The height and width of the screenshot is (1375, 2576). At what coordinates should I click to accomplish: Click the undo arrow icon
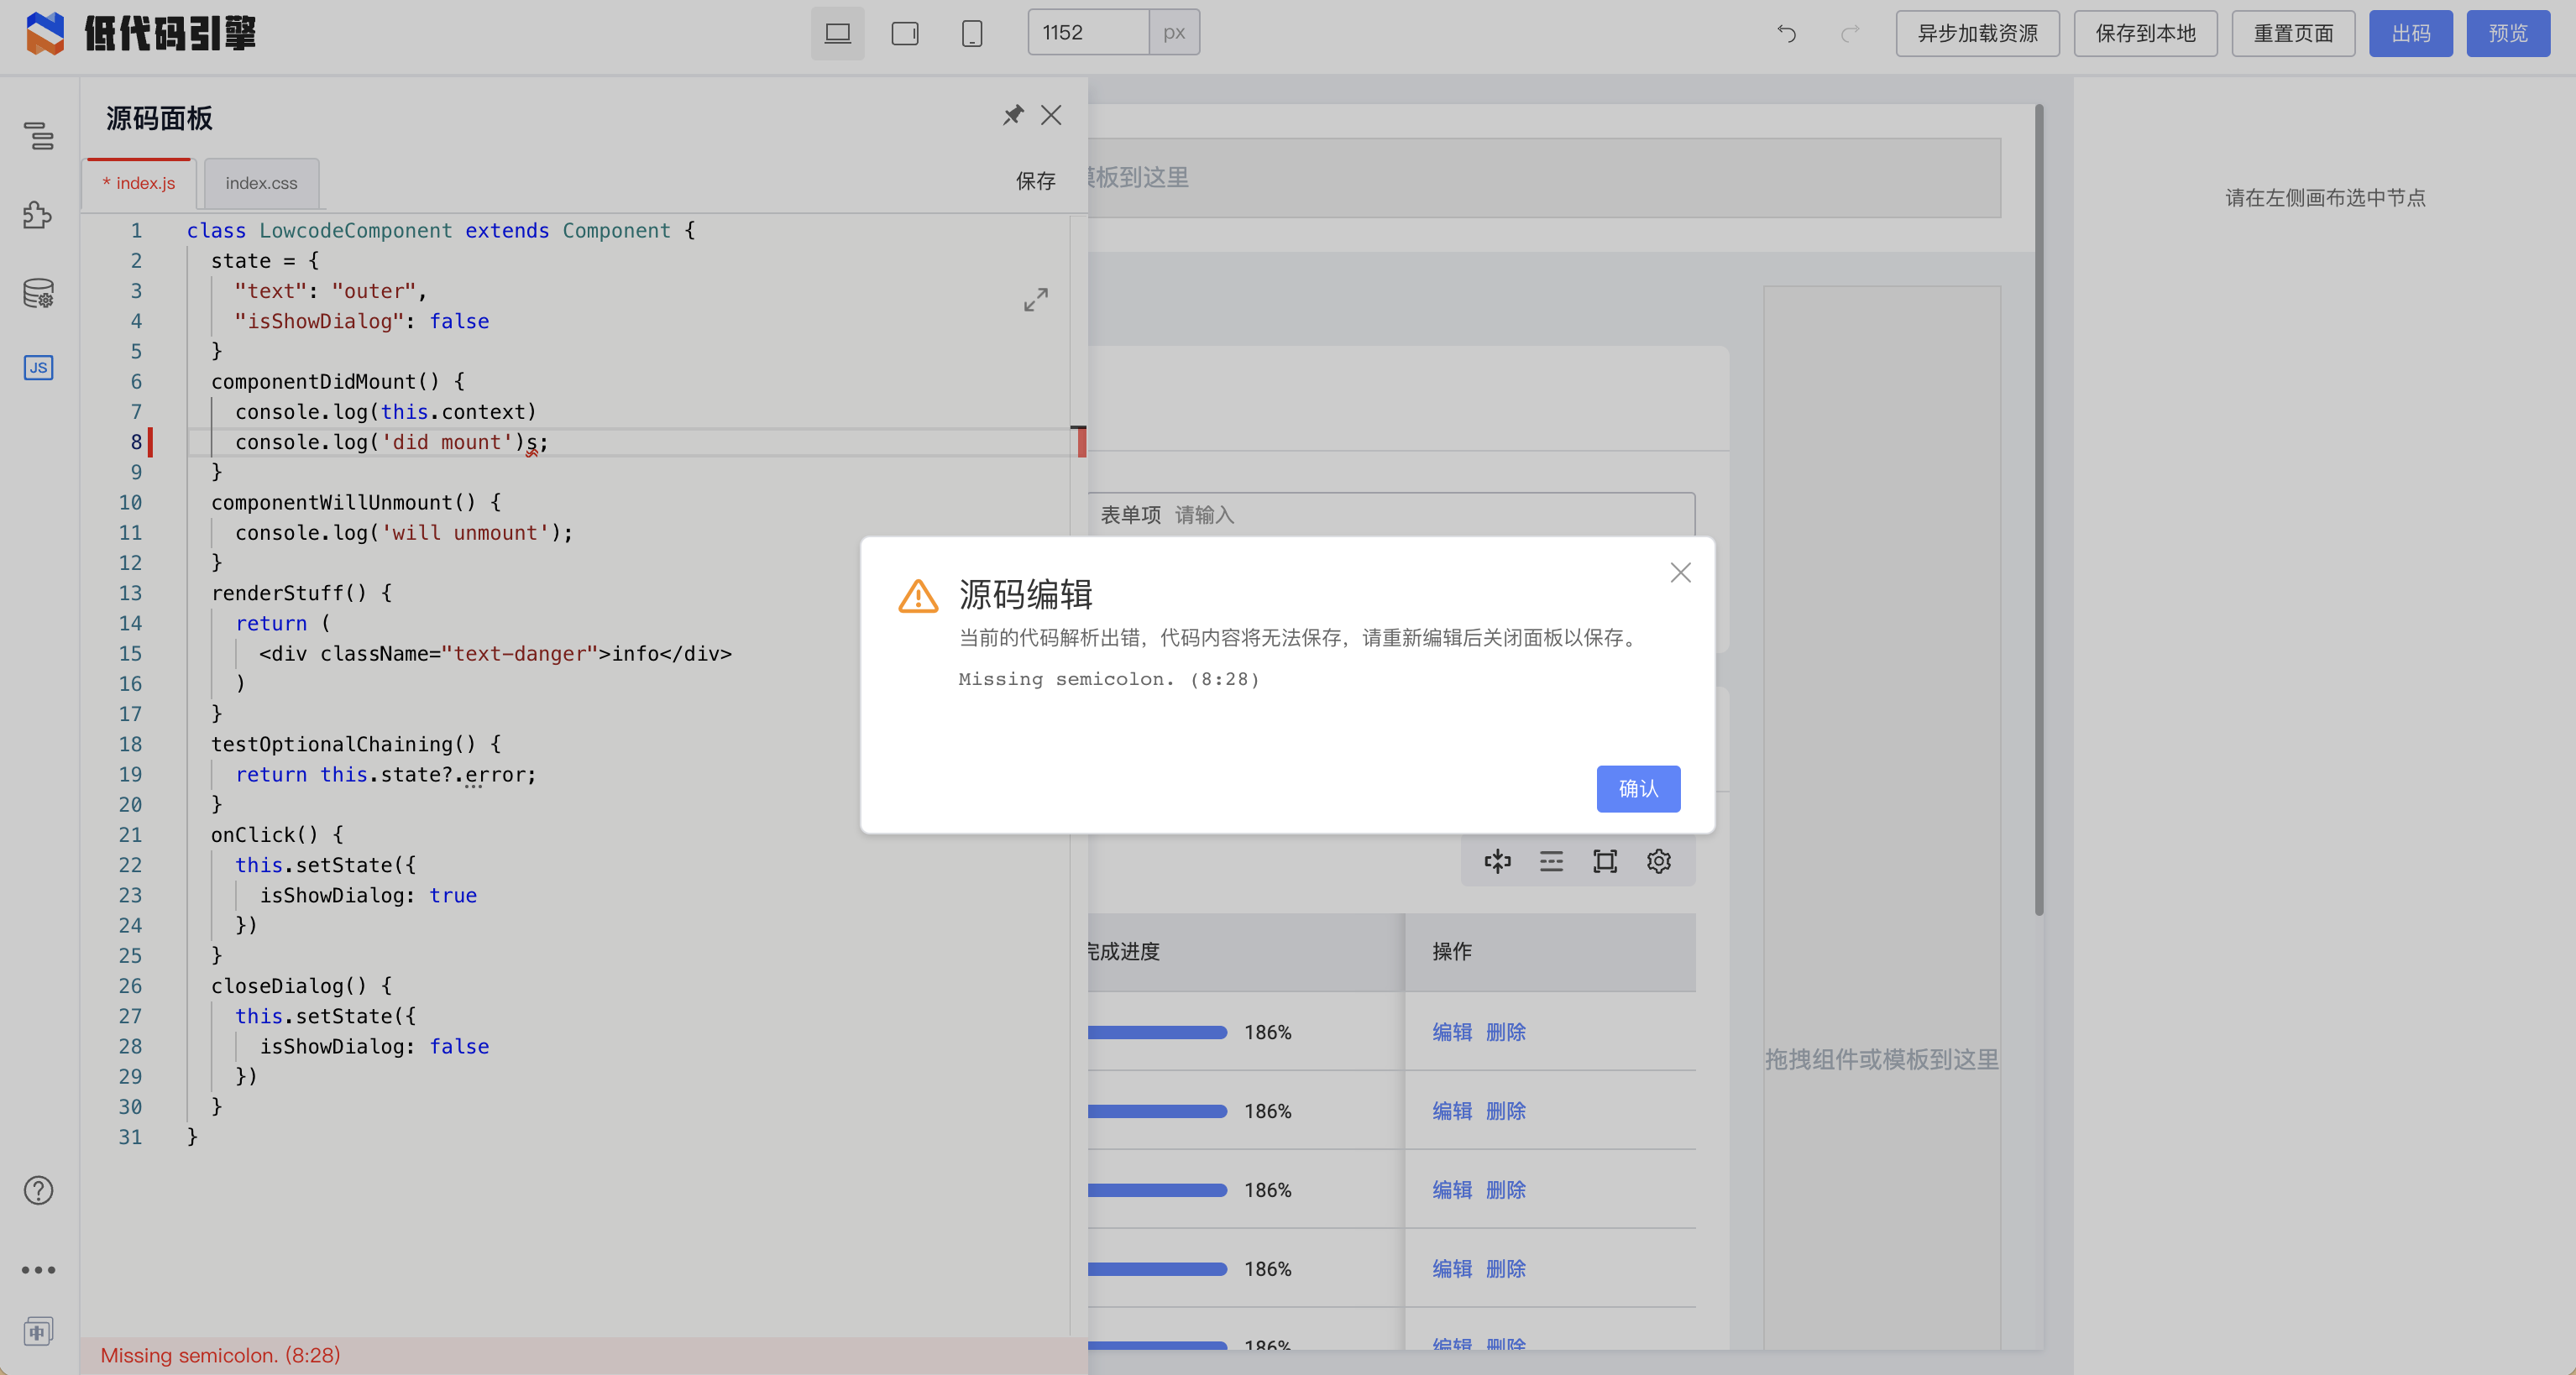click(x=1787, y=34)
